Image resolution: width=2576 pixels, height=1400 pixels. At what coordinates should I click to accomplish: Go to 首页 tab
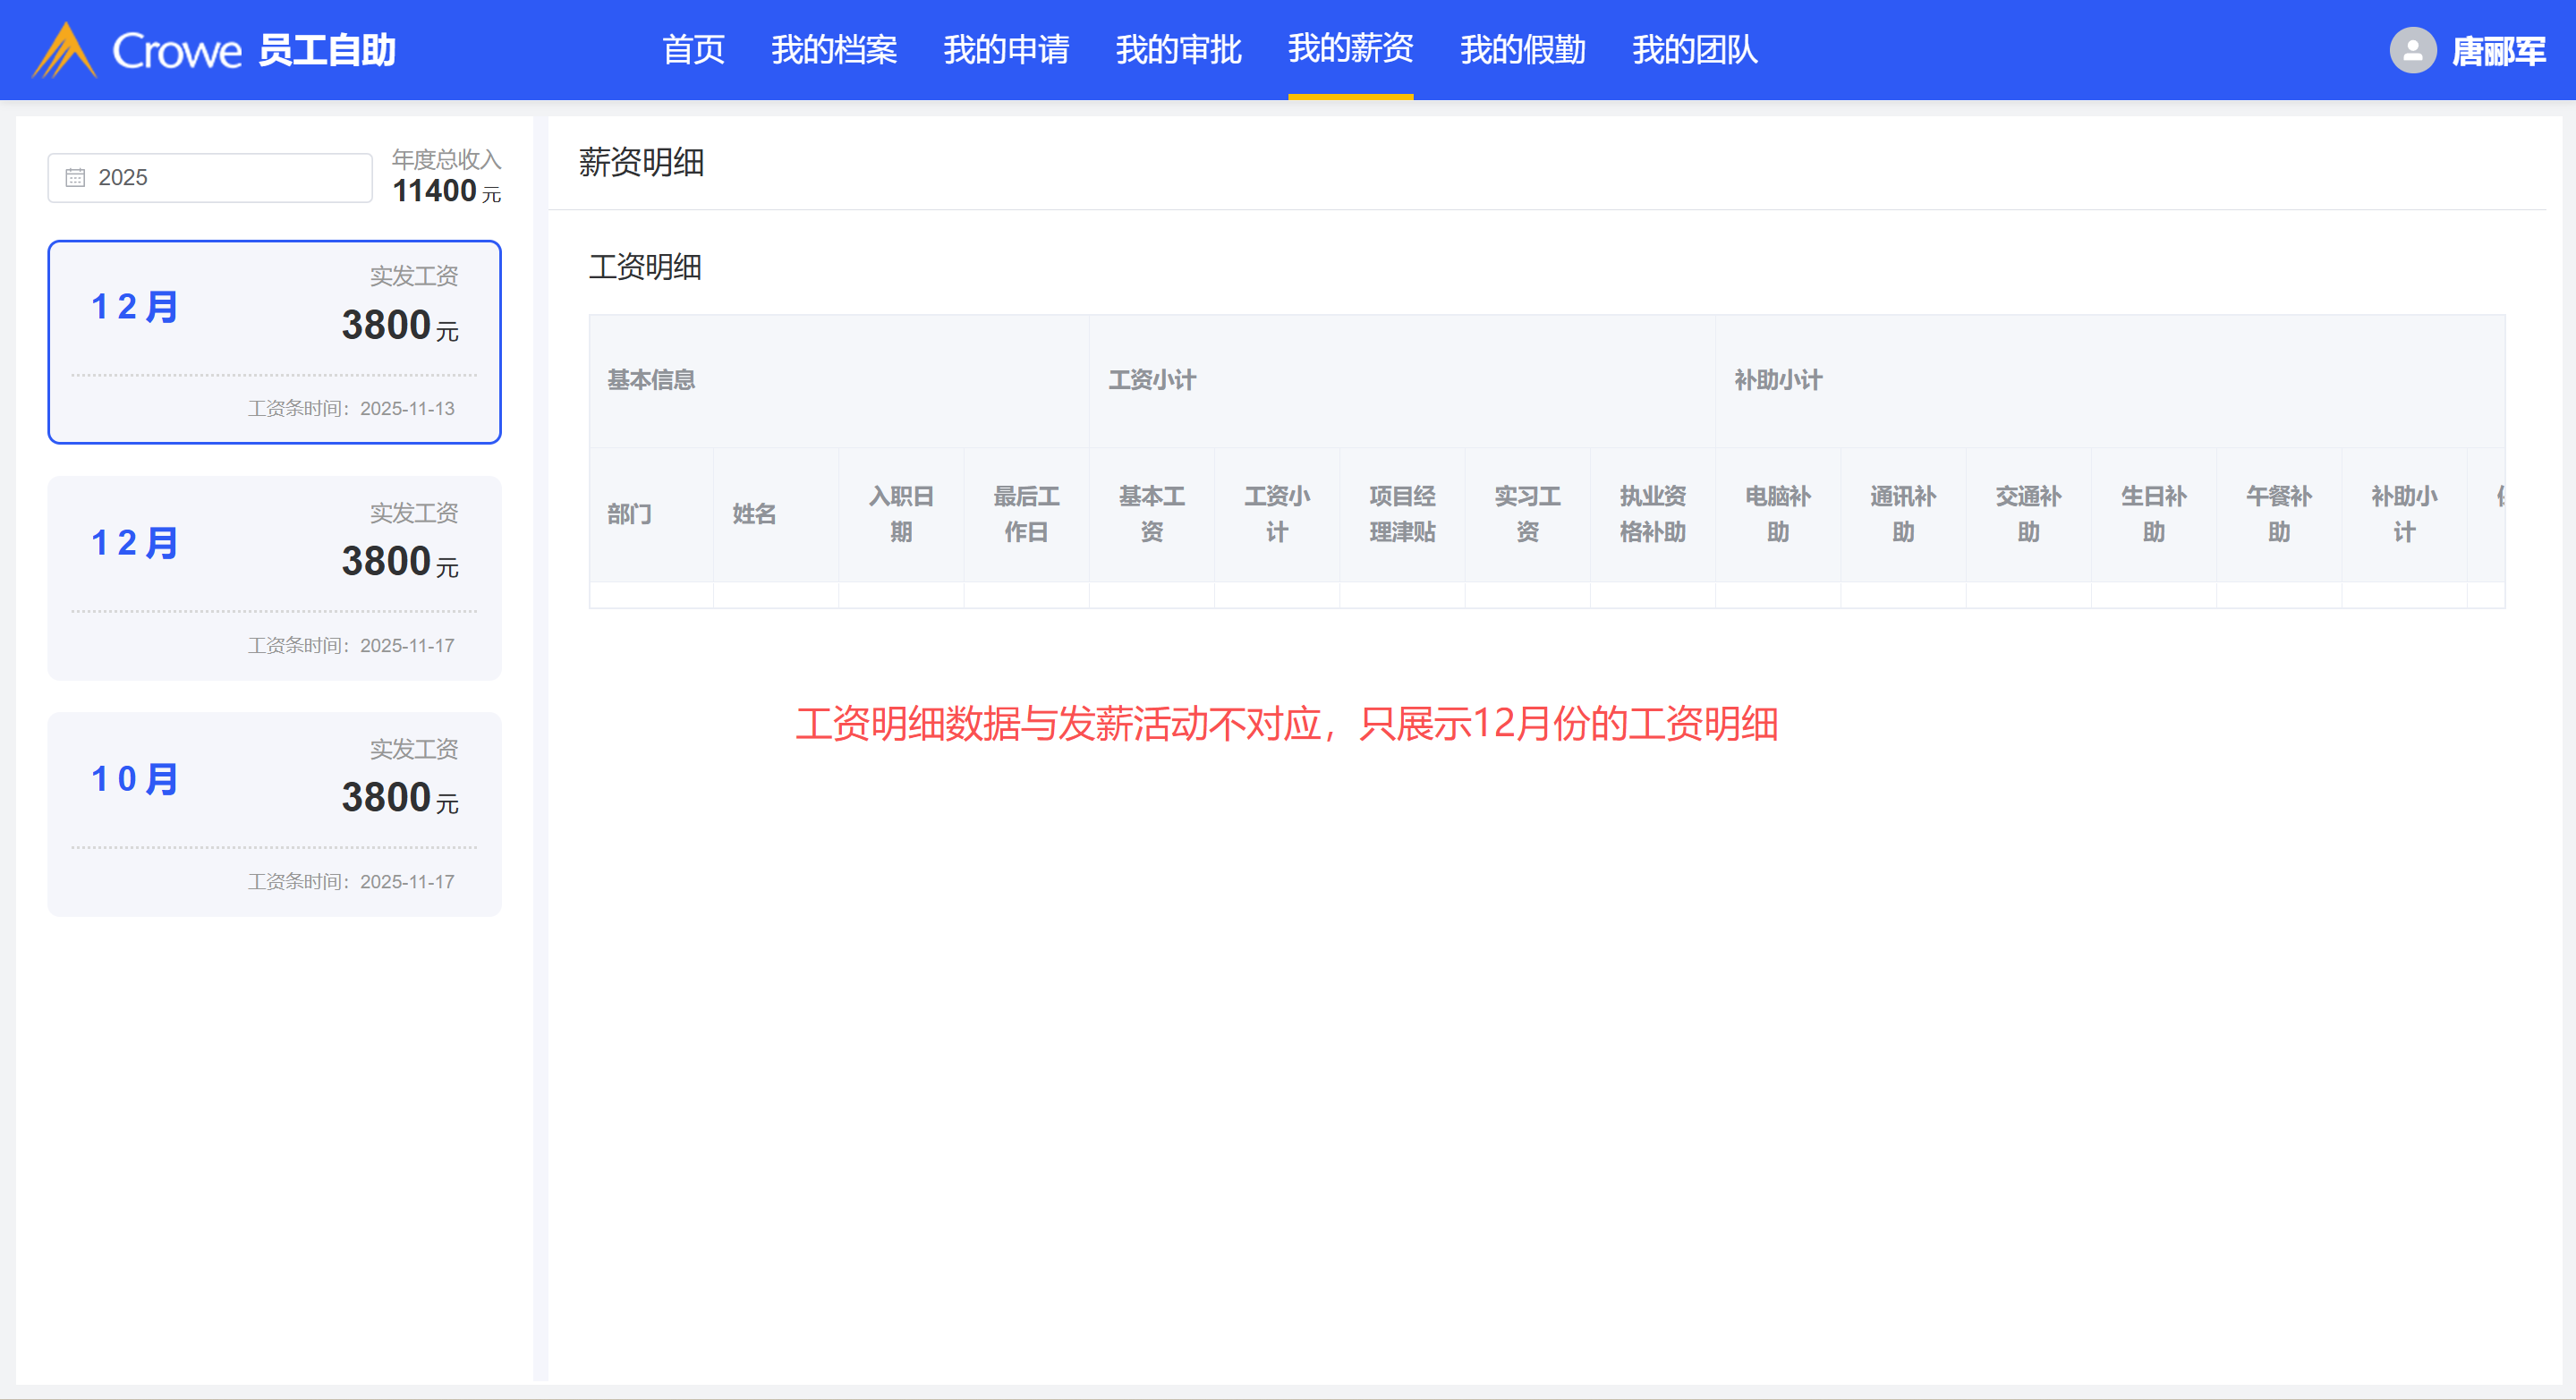point(693,50)
